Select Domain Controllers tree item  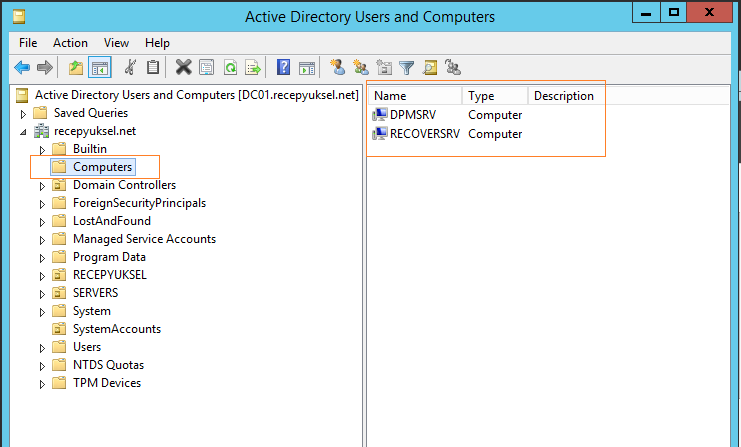124,185
